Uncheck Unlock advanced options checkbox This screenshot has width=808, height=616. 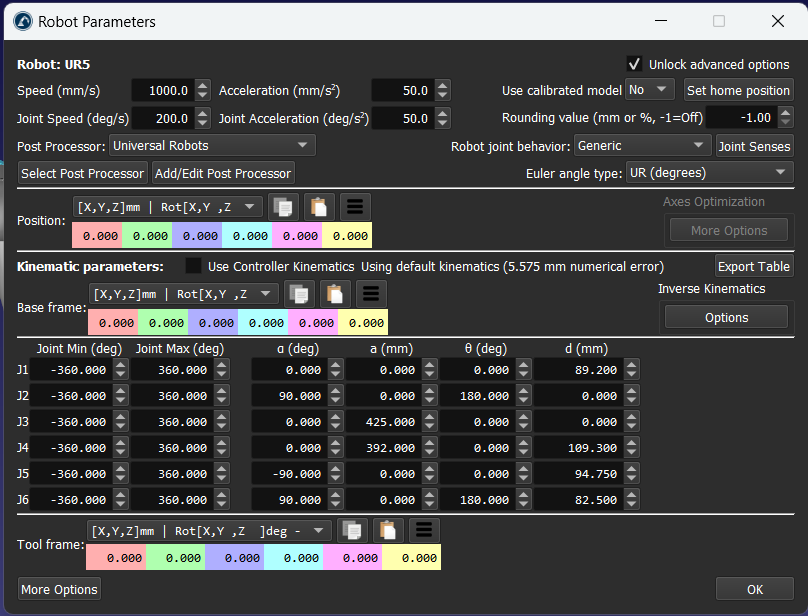tap(634, 64)
